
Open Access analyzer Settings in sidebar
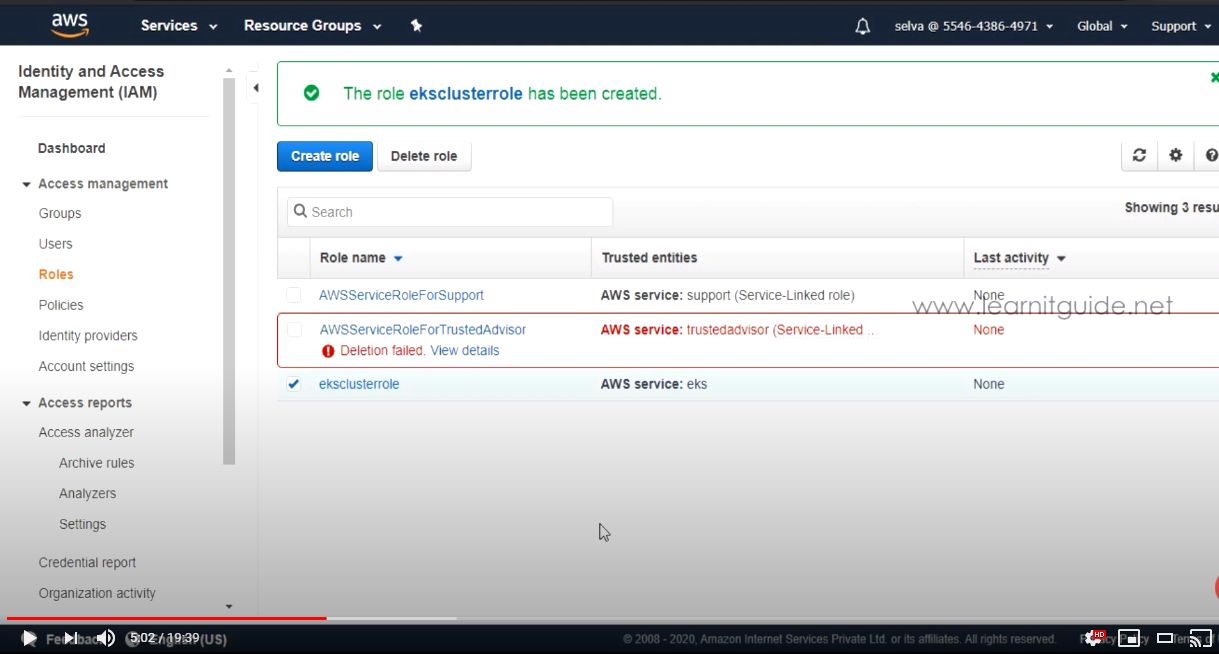tap(82, 525)
